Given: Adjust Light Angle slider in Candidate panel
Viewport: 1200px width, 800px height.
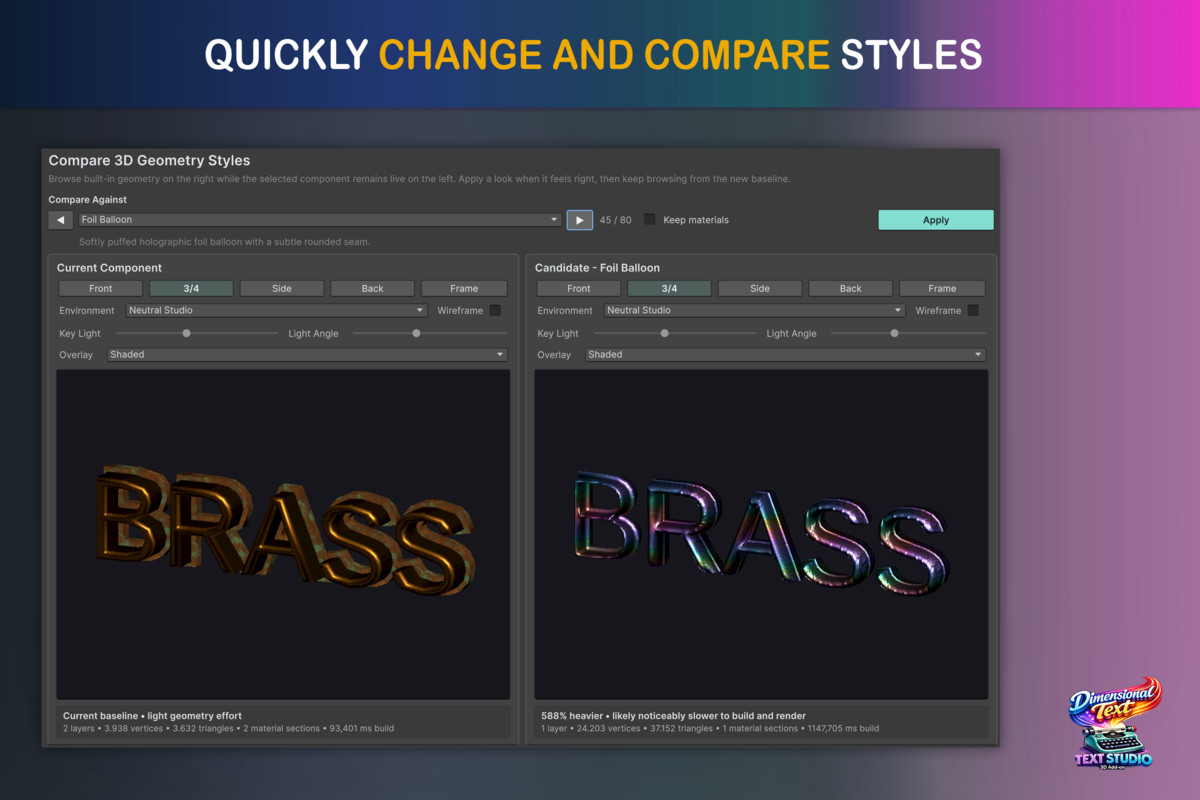Looking at the screenshot, I should 908,333.
